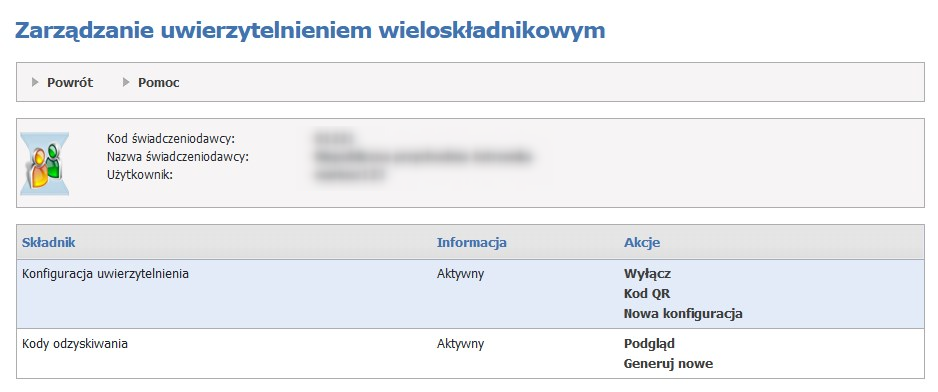The width and height of the screenshot is (938, 392).
Task: Open the Pomoc help link
Action: click(159, 83)
